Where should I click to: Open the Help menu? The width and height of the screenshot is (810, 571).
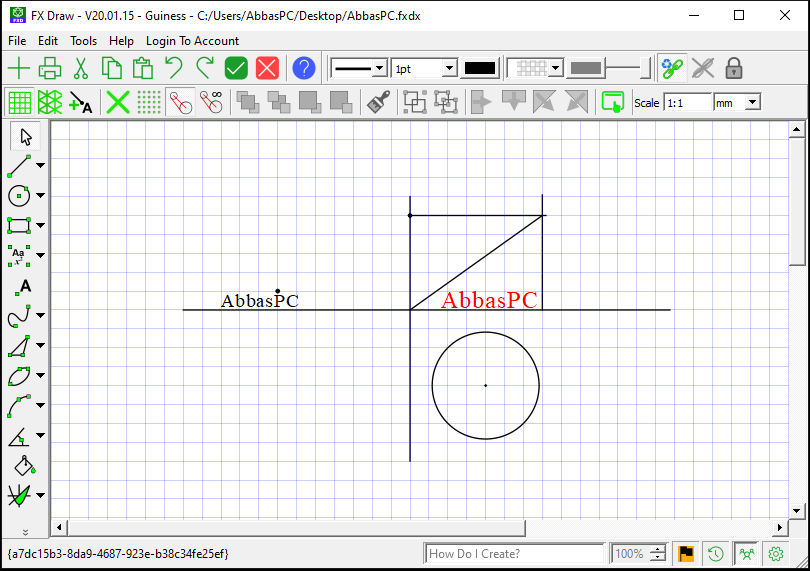point(121,41)
